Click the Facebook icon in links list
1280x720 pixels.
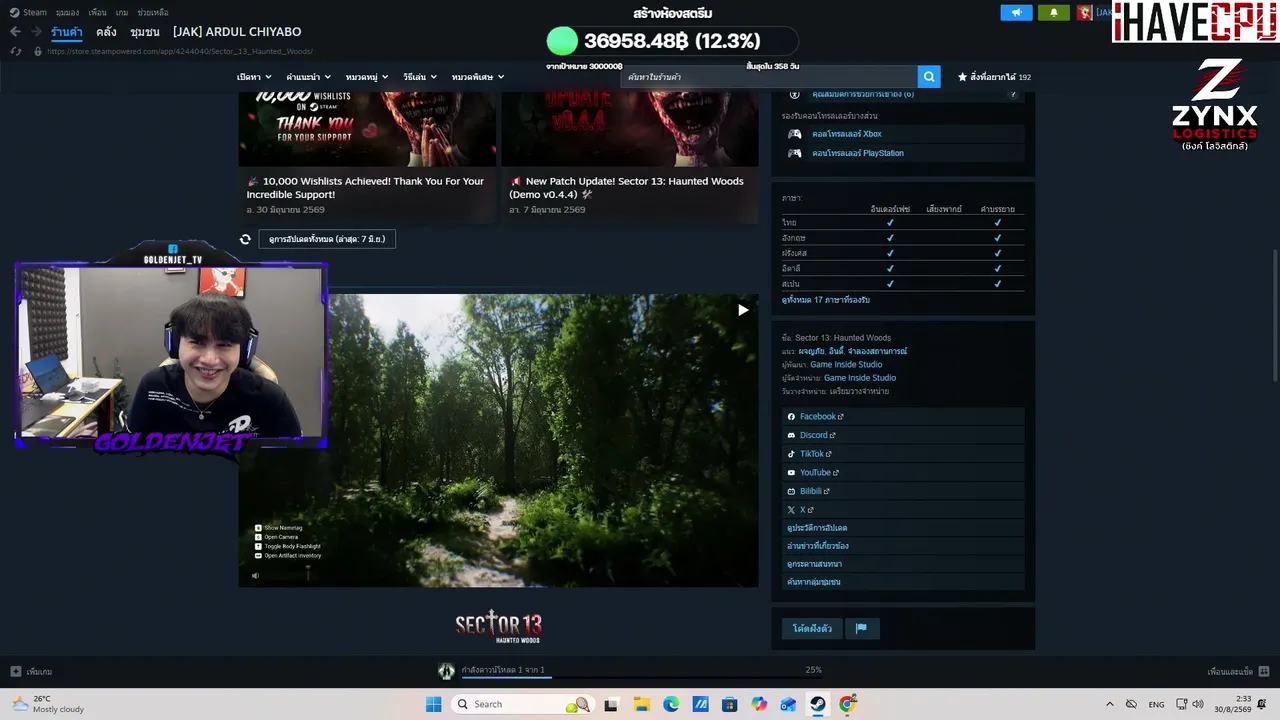click(x=791, y=417)
